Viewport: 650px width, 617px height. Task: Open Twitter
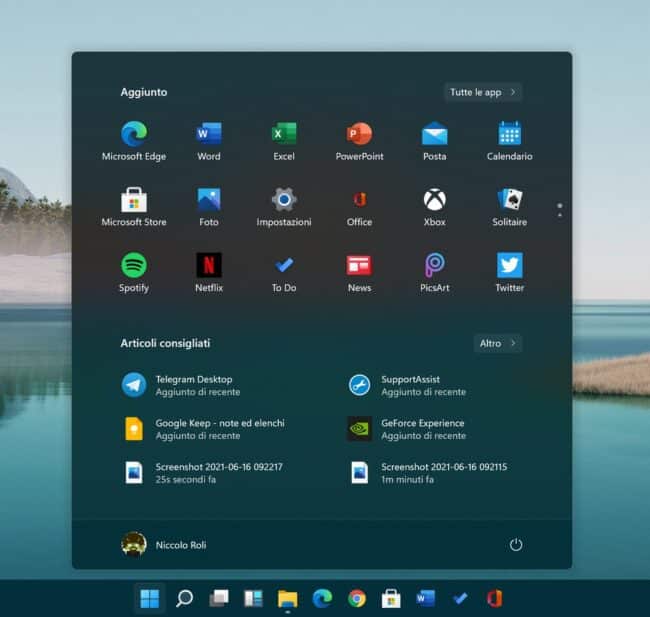(509, 272)
